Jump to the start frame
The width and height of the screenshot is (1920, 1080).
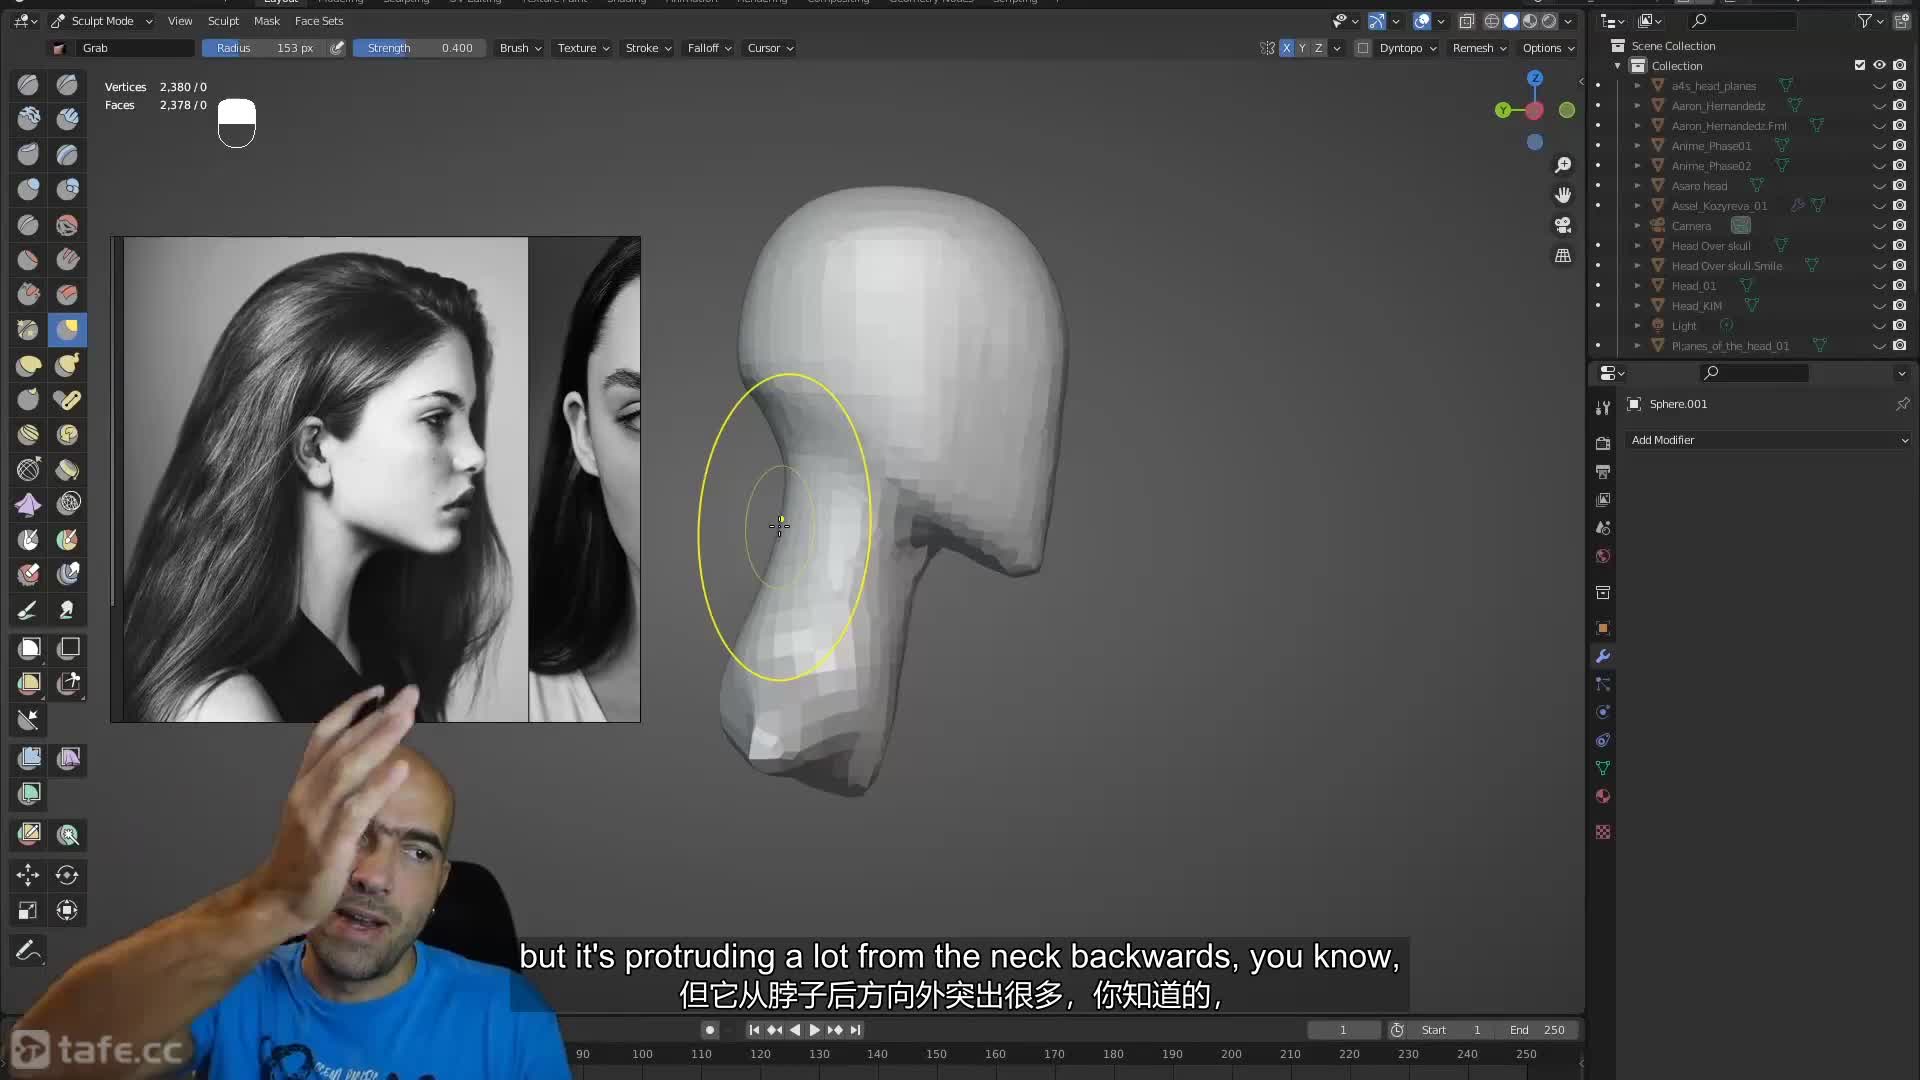754,1030
